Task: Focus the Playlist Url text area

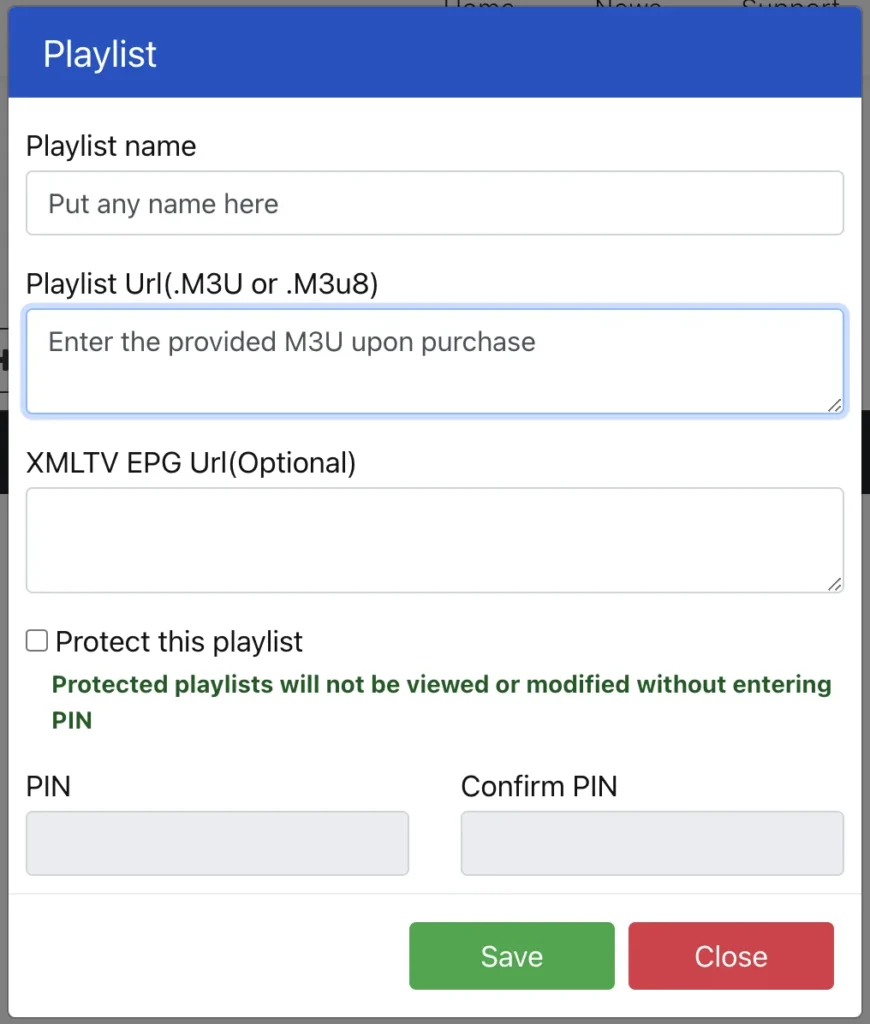Action: [x=434, y=361]
